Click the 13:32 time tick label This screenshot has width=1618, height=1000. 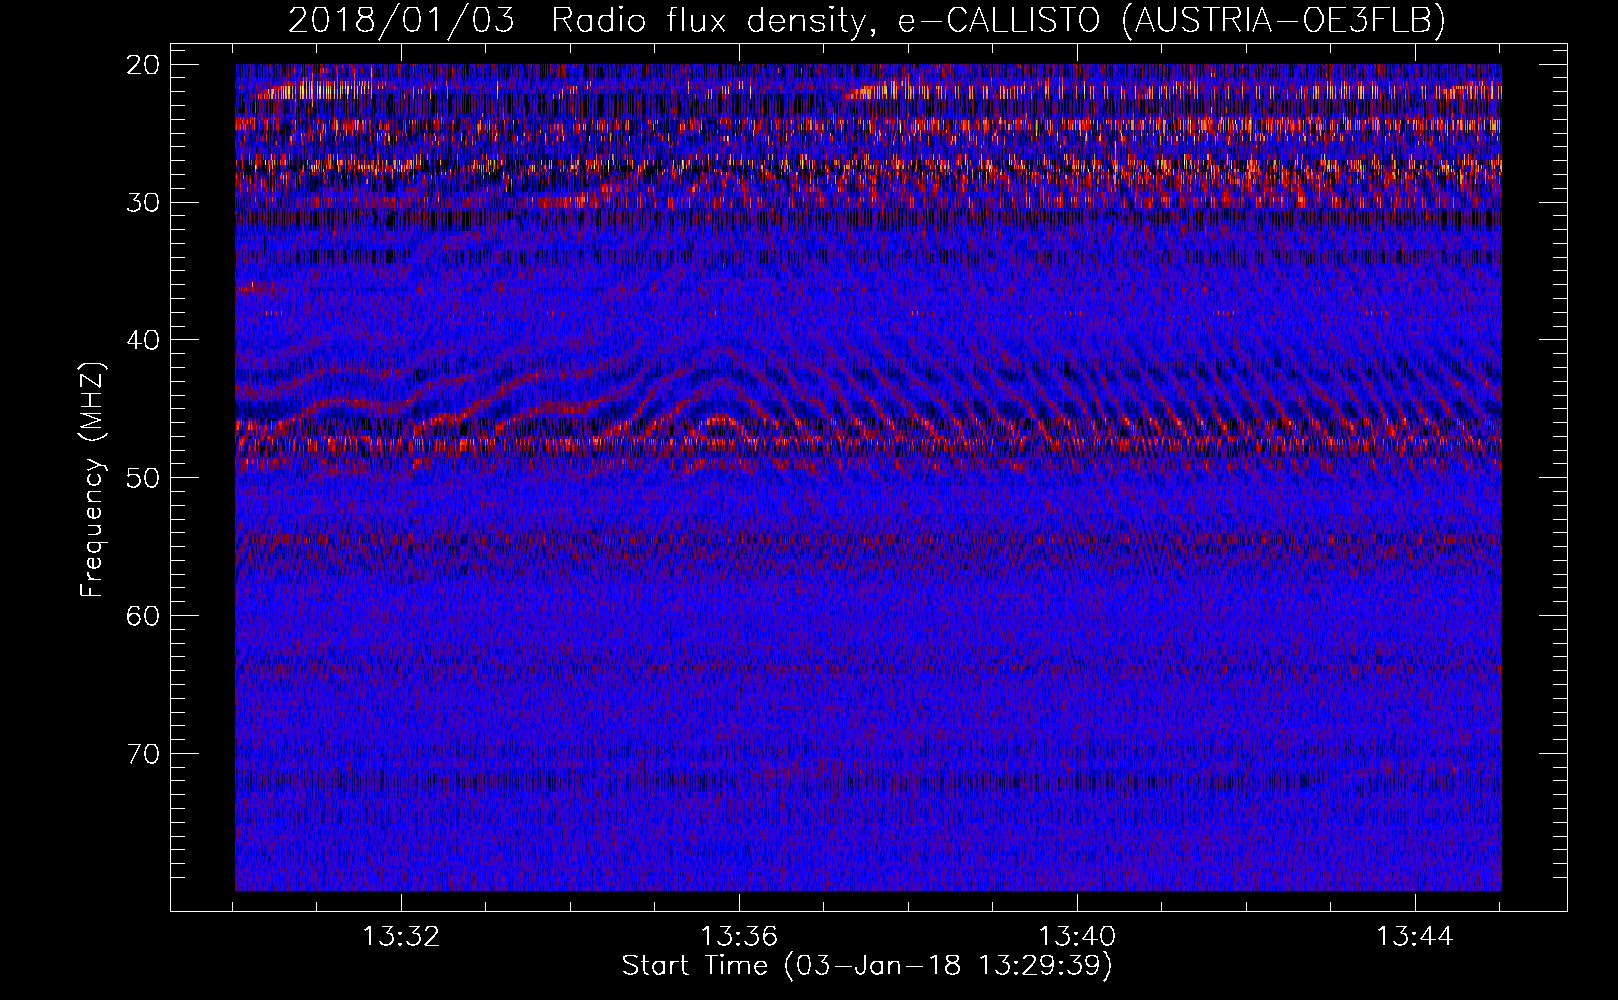[401, 937]
